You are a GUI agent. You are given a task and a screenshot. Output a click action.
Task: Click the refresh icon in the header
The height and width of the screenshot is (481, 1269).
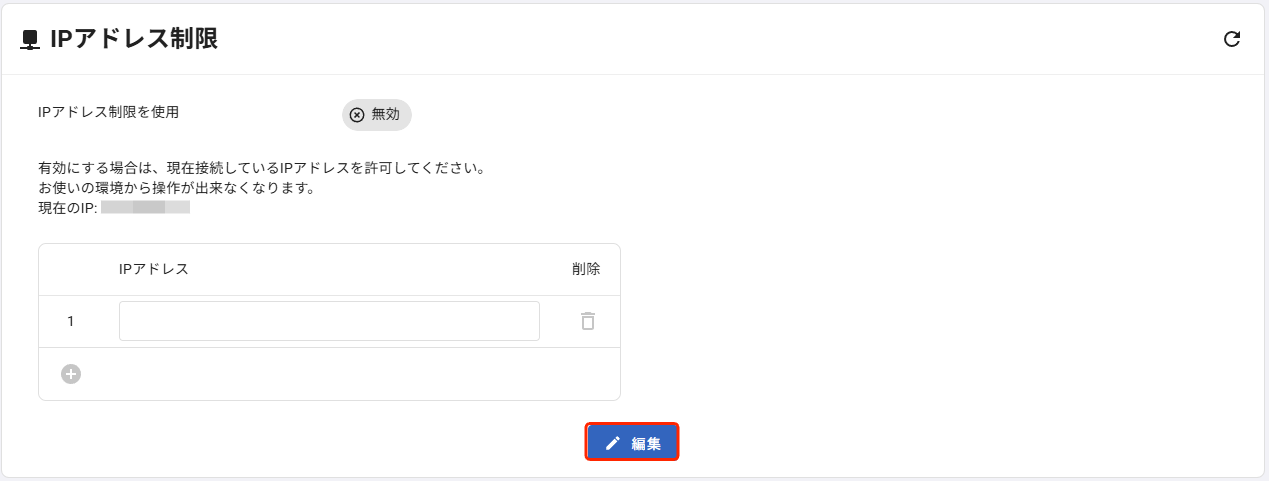click(1232, 39)
